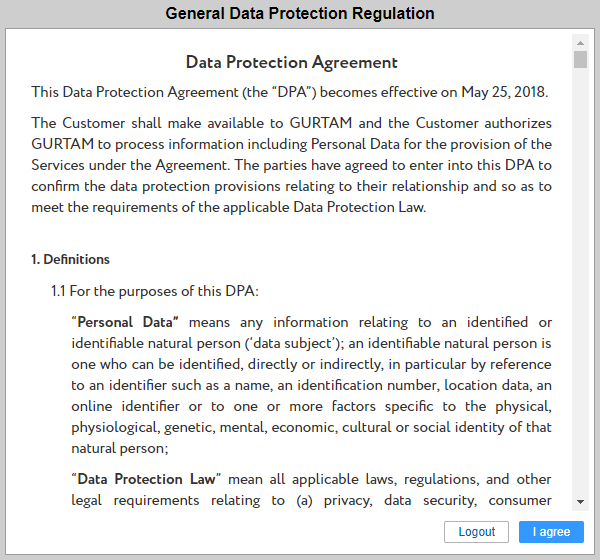Click the scrollbar down arrow

[580, 501]
